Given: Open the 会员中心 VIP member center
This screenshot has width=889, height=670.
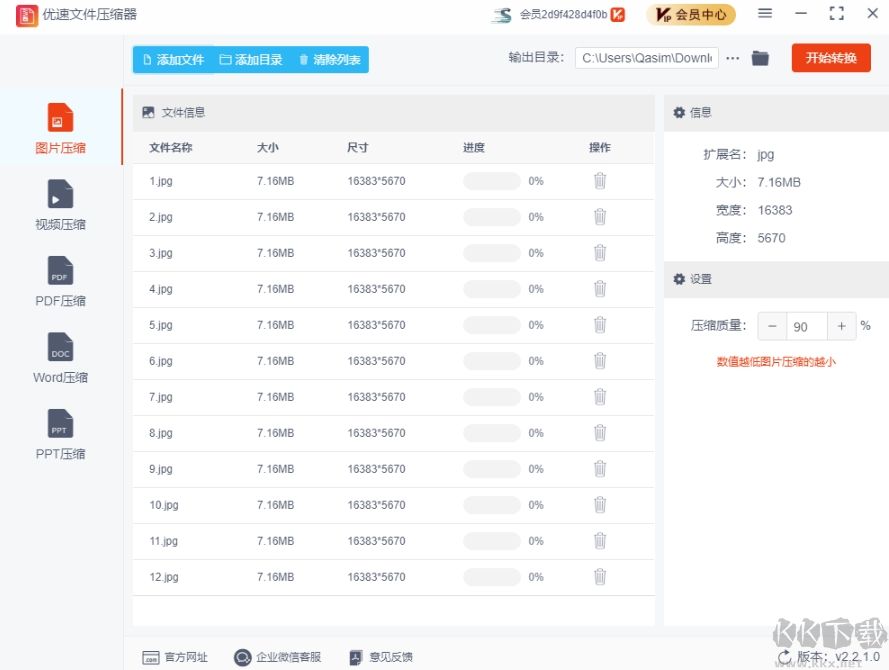Looking at the screenshot, I should coord(691,15).
